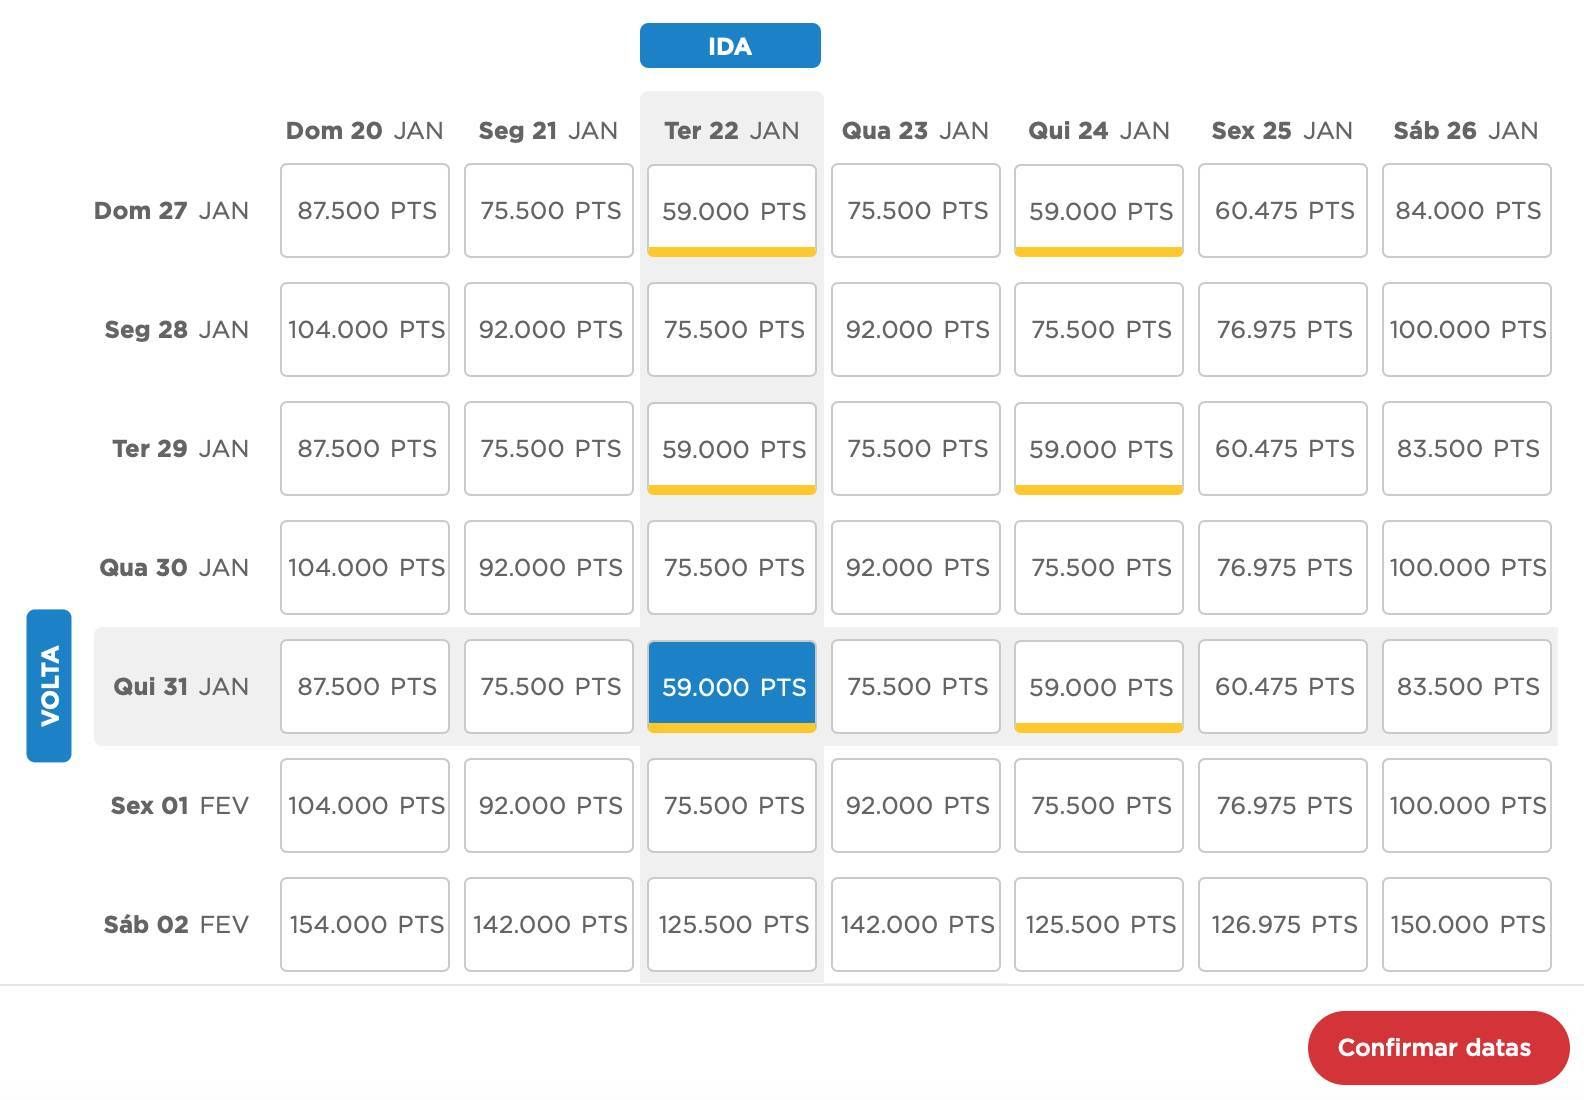Pick 104.000 PTS for Dom 20 / Qua 30
Screen dimensions: 1584x1100
(x=365, y=568)
